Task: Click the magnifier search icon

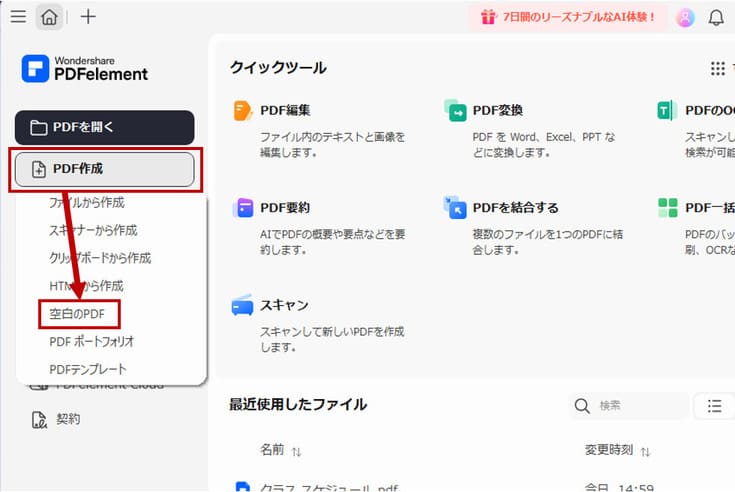Action: [x=582, y=406]
